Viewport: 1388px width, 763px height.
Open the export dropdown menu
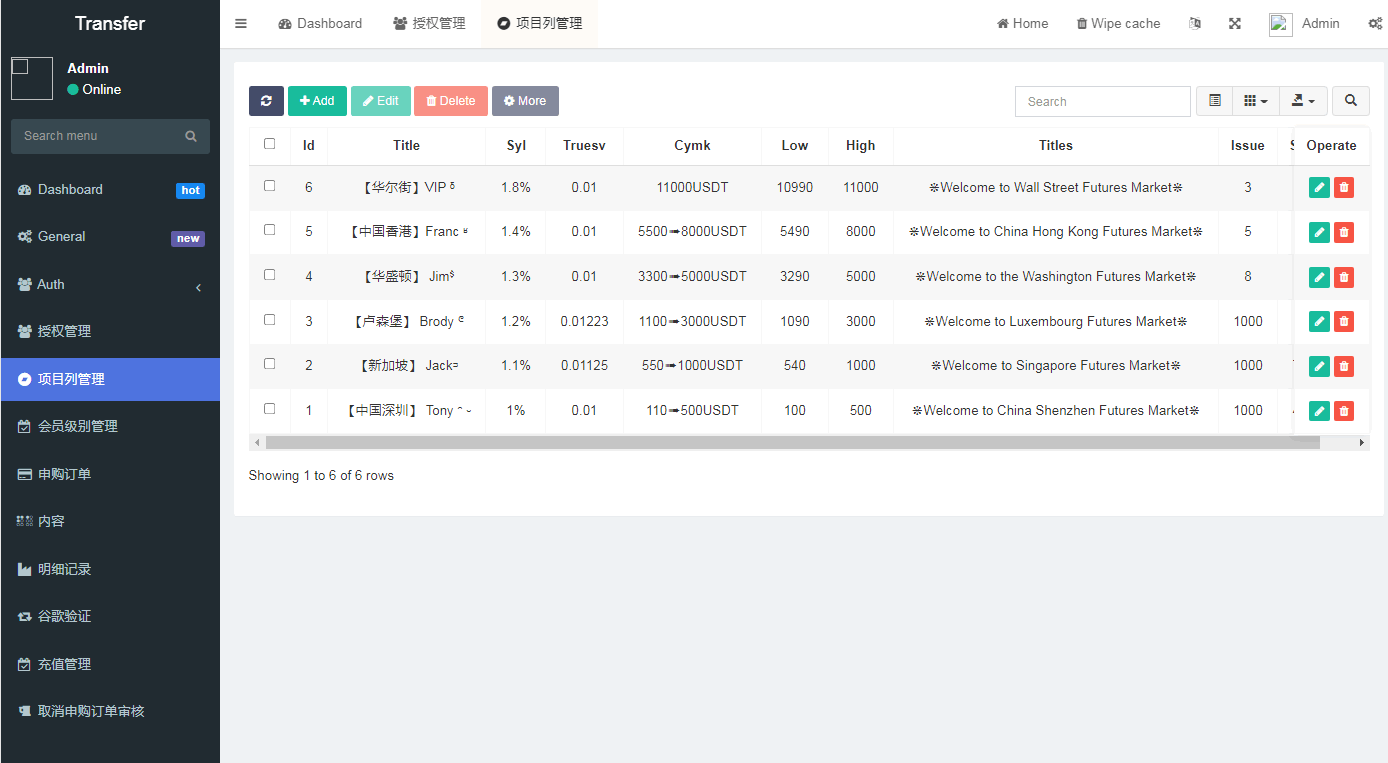[1303, 101]
